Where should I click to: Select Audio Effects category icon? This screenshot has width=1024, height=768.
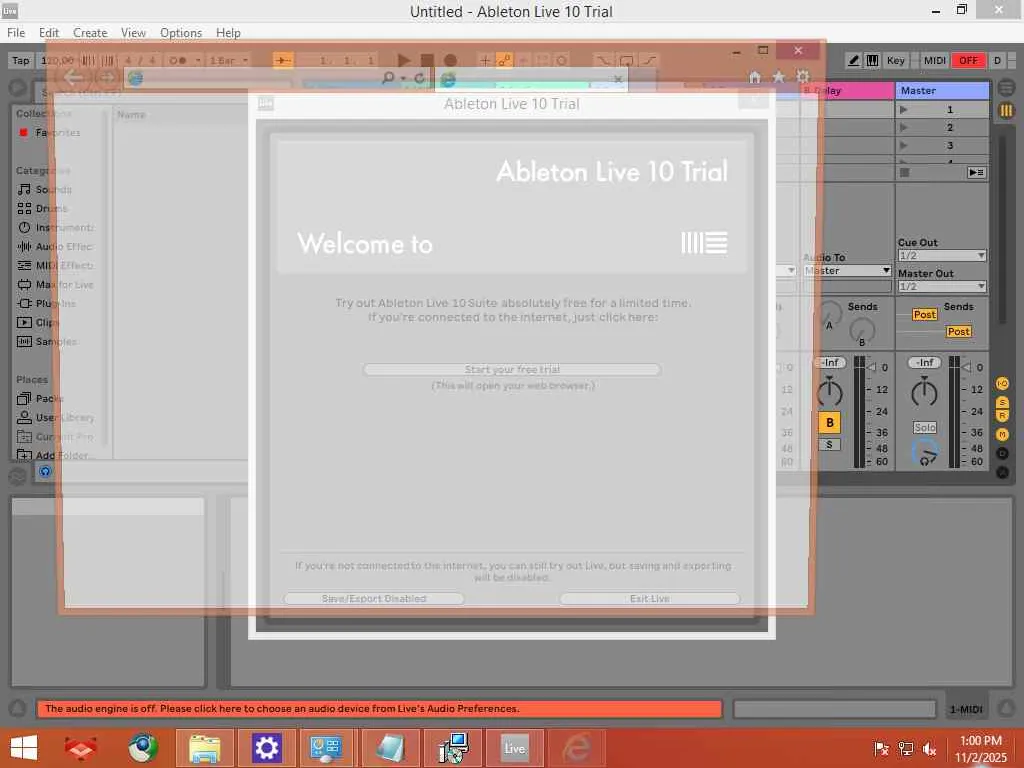click(x=24, y=246)
